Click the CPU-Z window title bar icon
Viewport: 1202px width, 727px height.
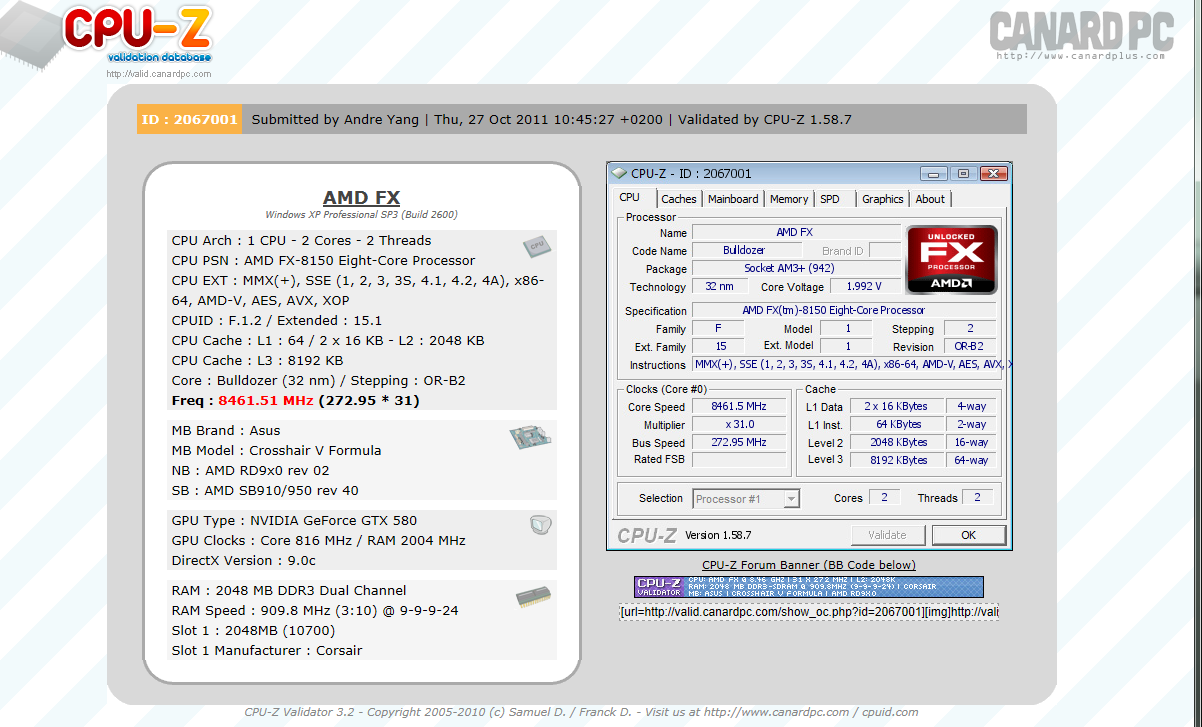[x=619, y=174]
